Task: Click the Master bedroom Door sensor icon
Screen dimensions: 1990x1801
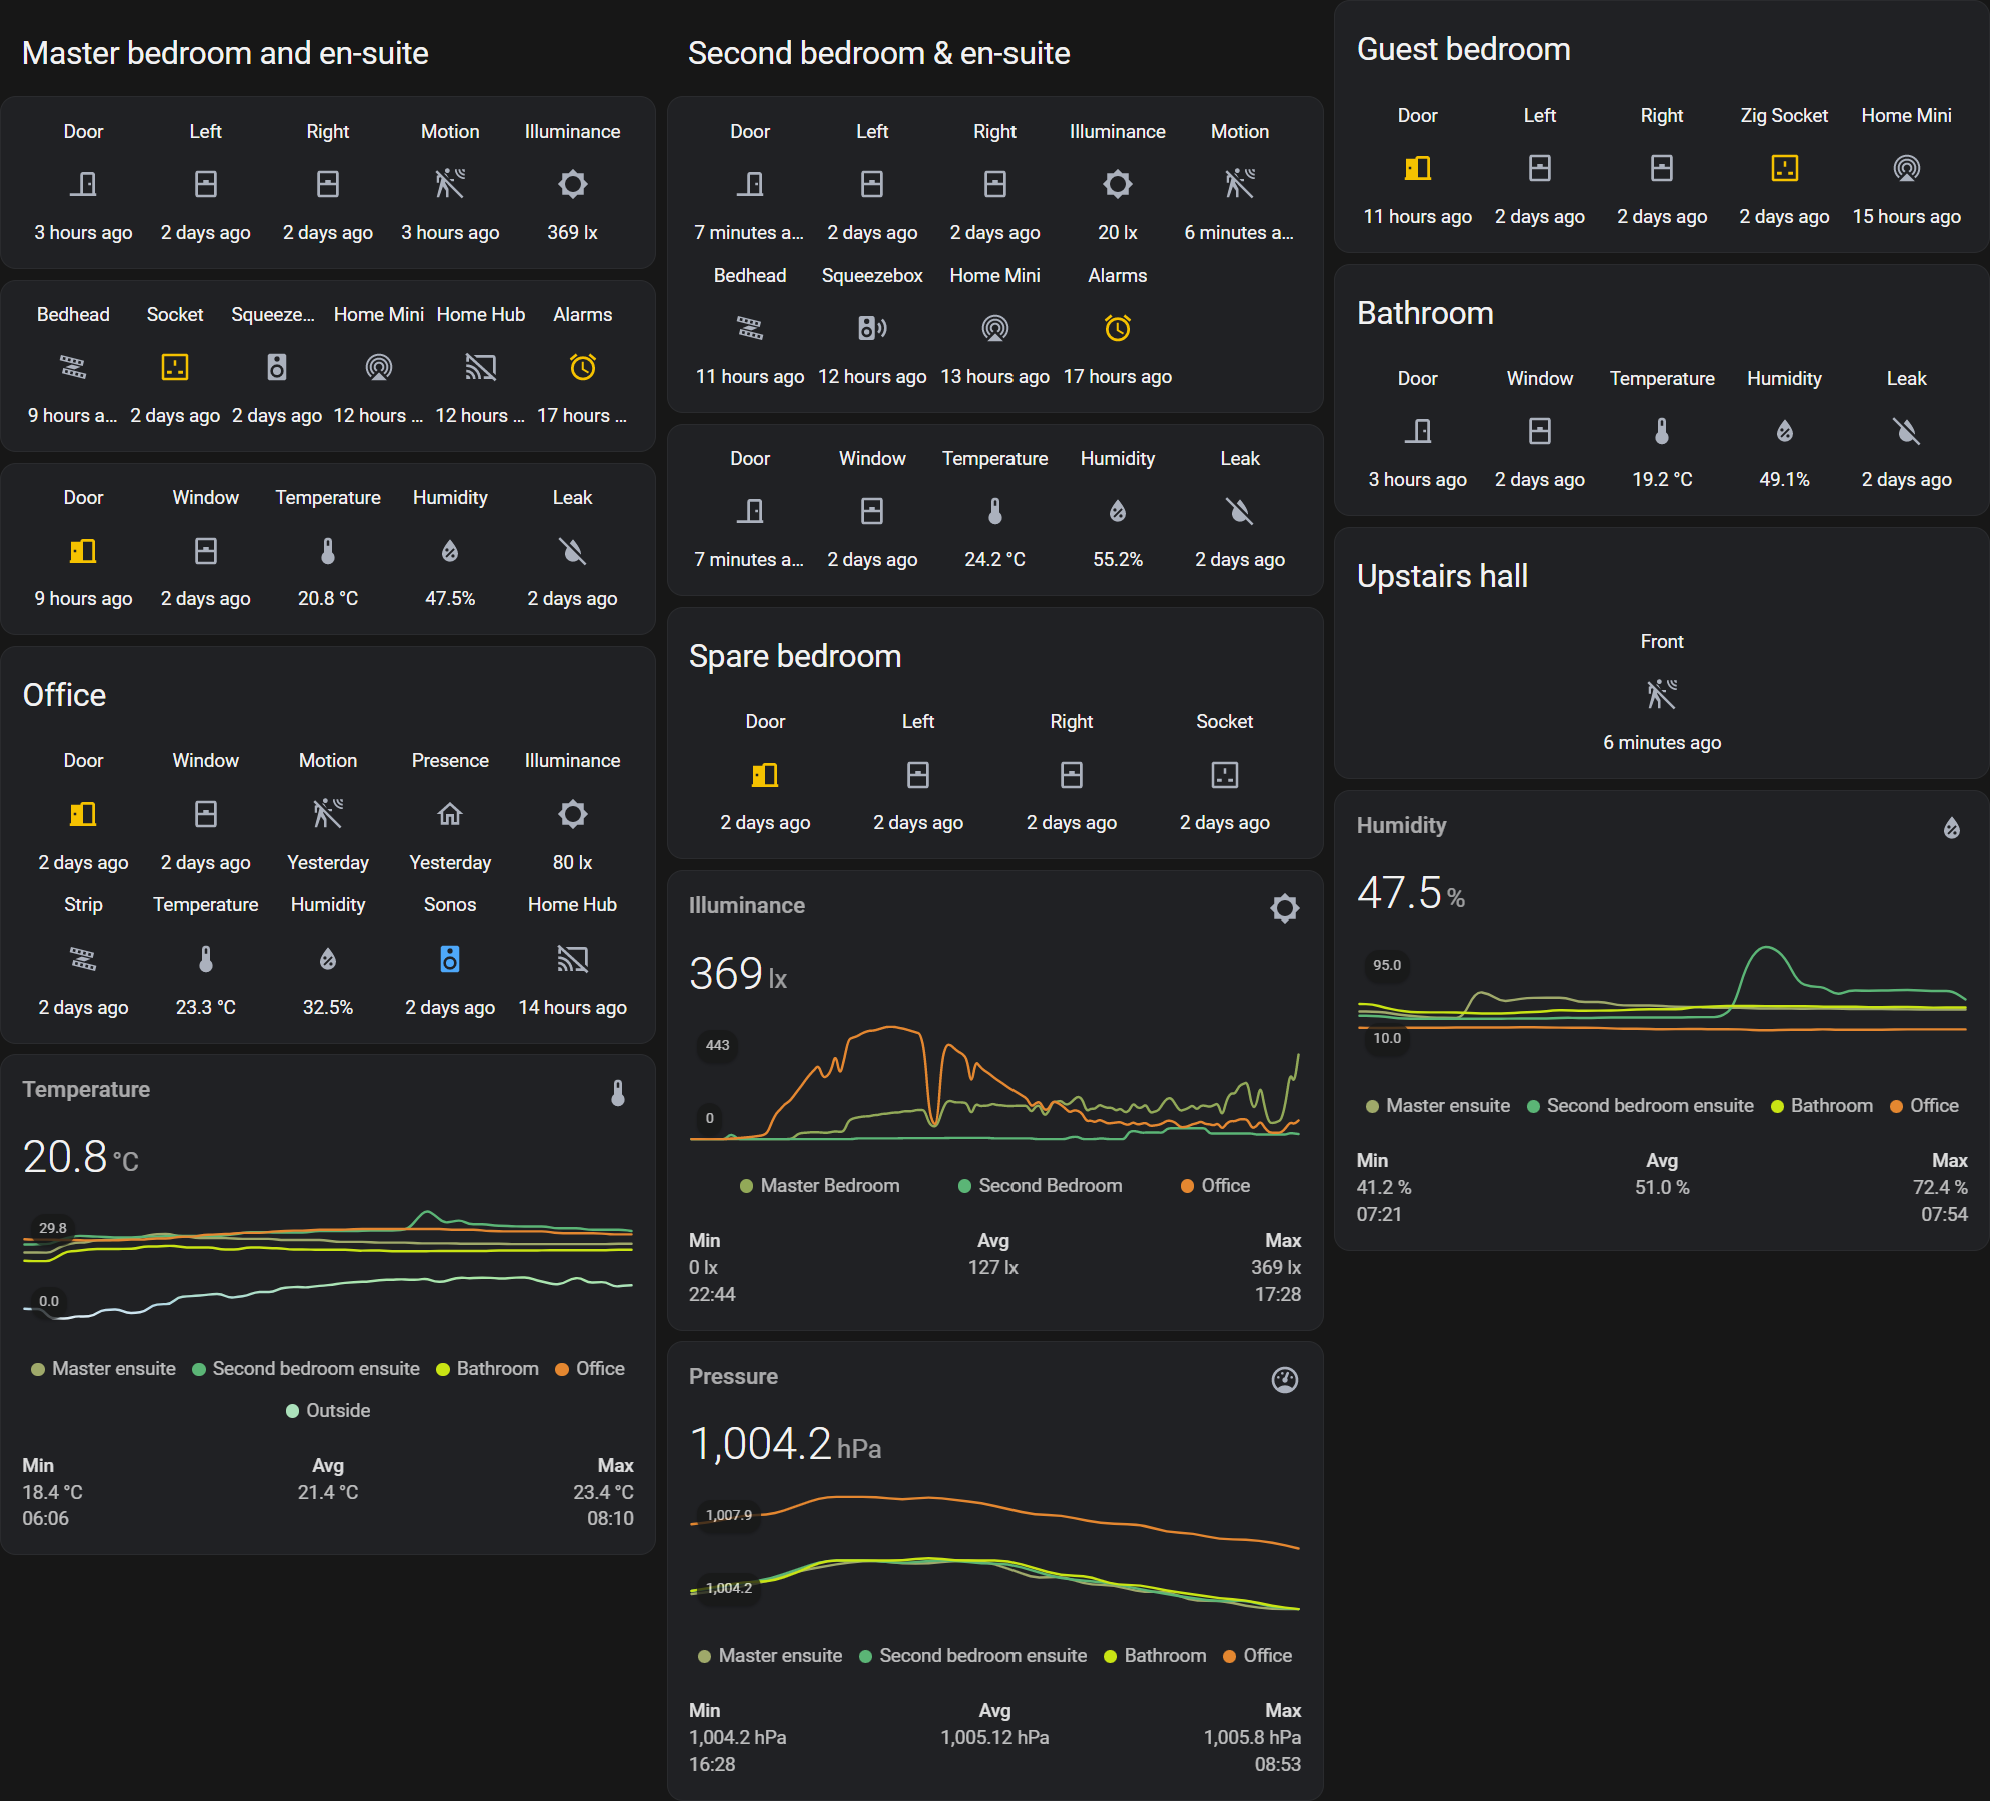Action: (83, 184)
